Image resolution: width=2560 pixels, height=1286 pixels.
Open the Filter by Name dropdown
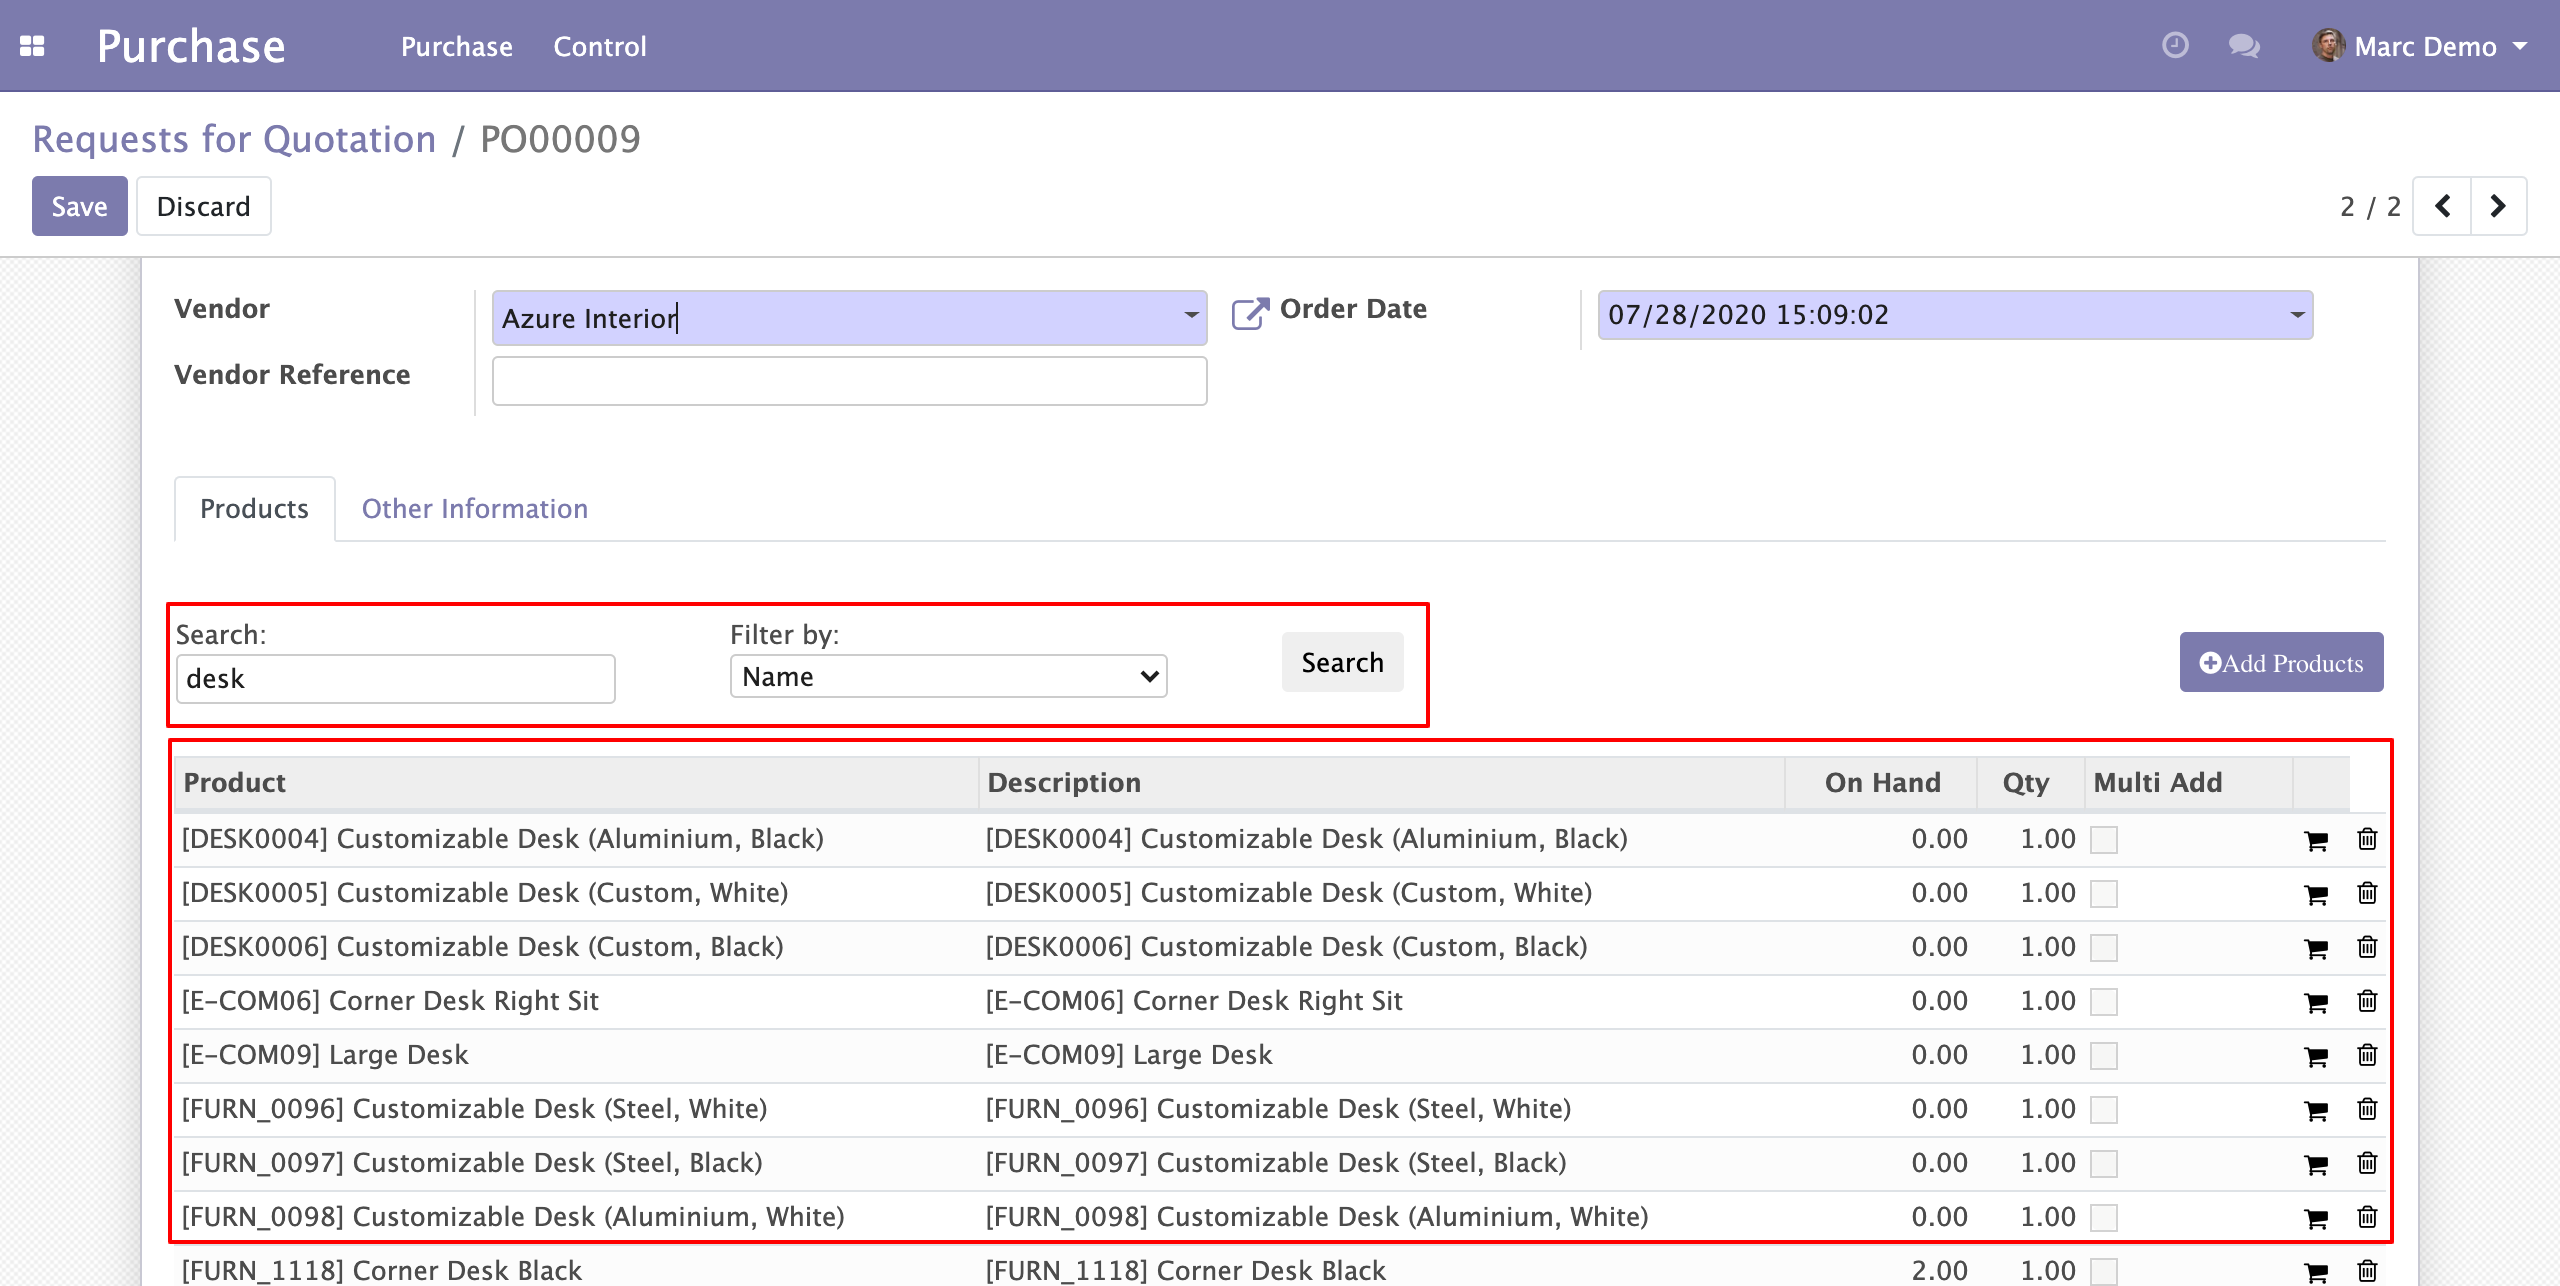[x=948, y=677]
